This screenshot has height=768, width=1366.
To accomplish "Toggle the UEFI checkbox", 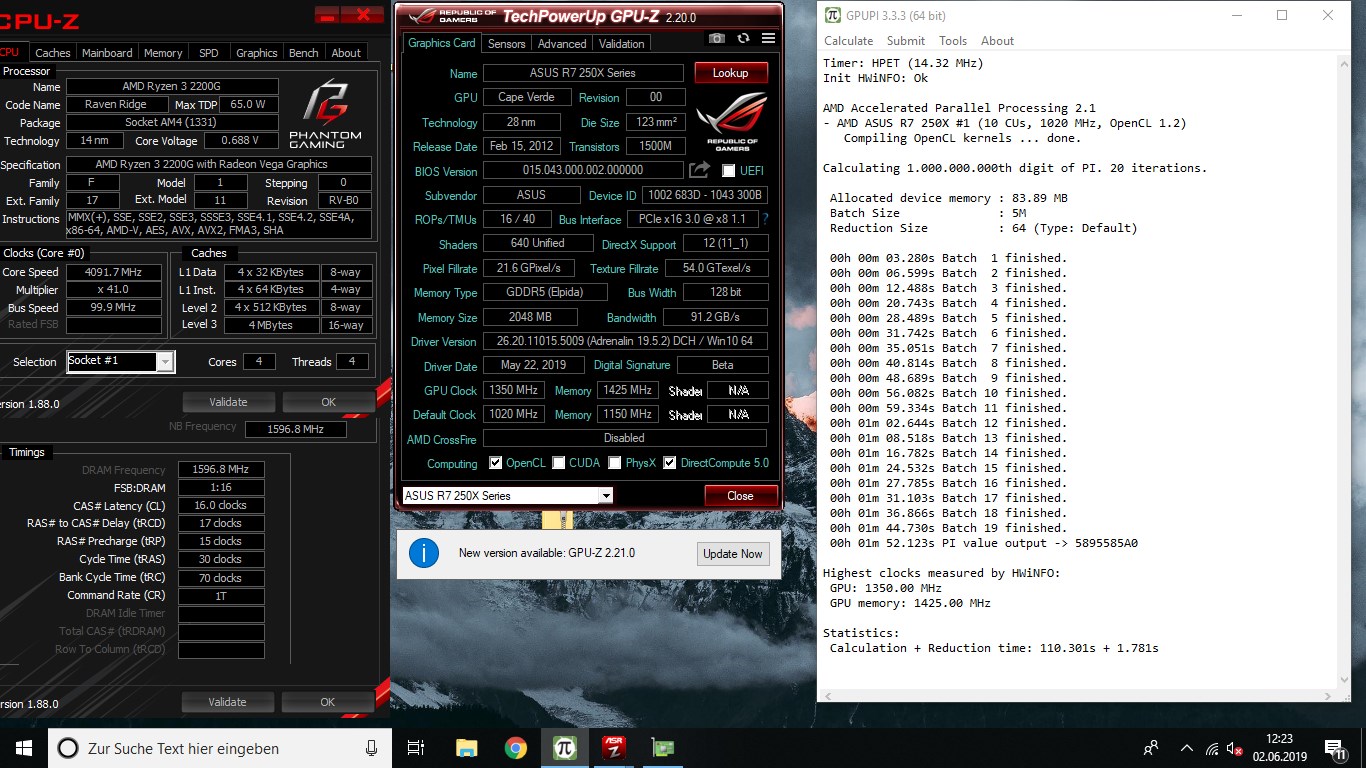I will click(x=728, y=170).
